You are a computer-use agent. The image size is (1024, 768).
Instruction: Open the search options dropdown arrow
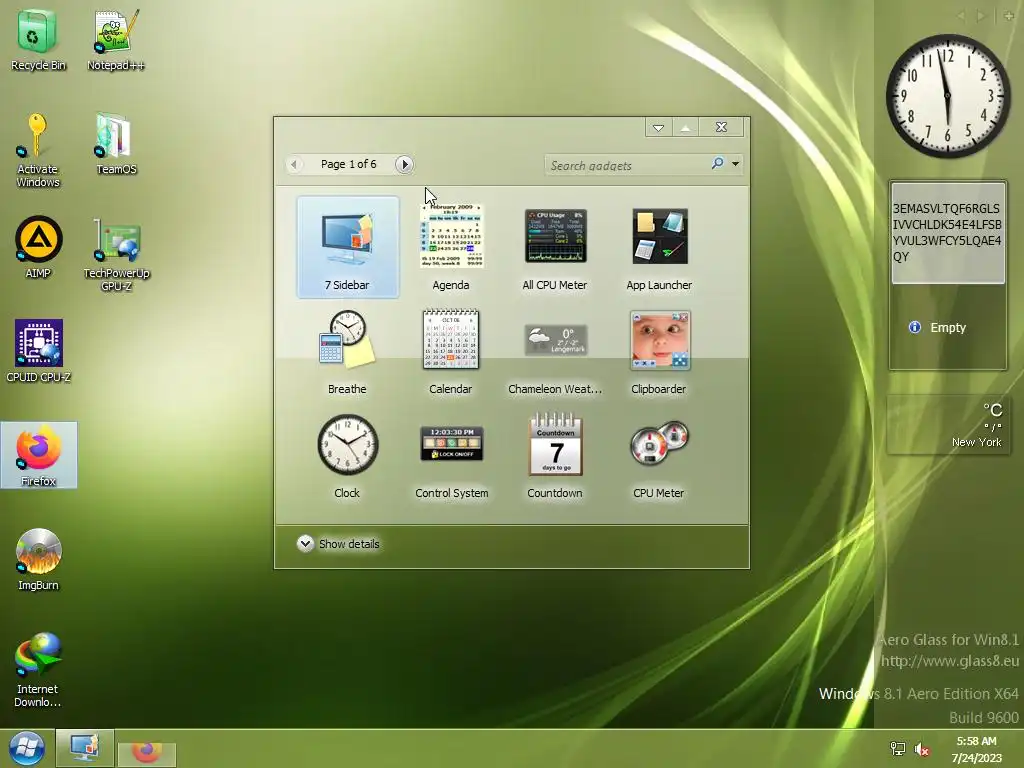[x=735, y=164]
